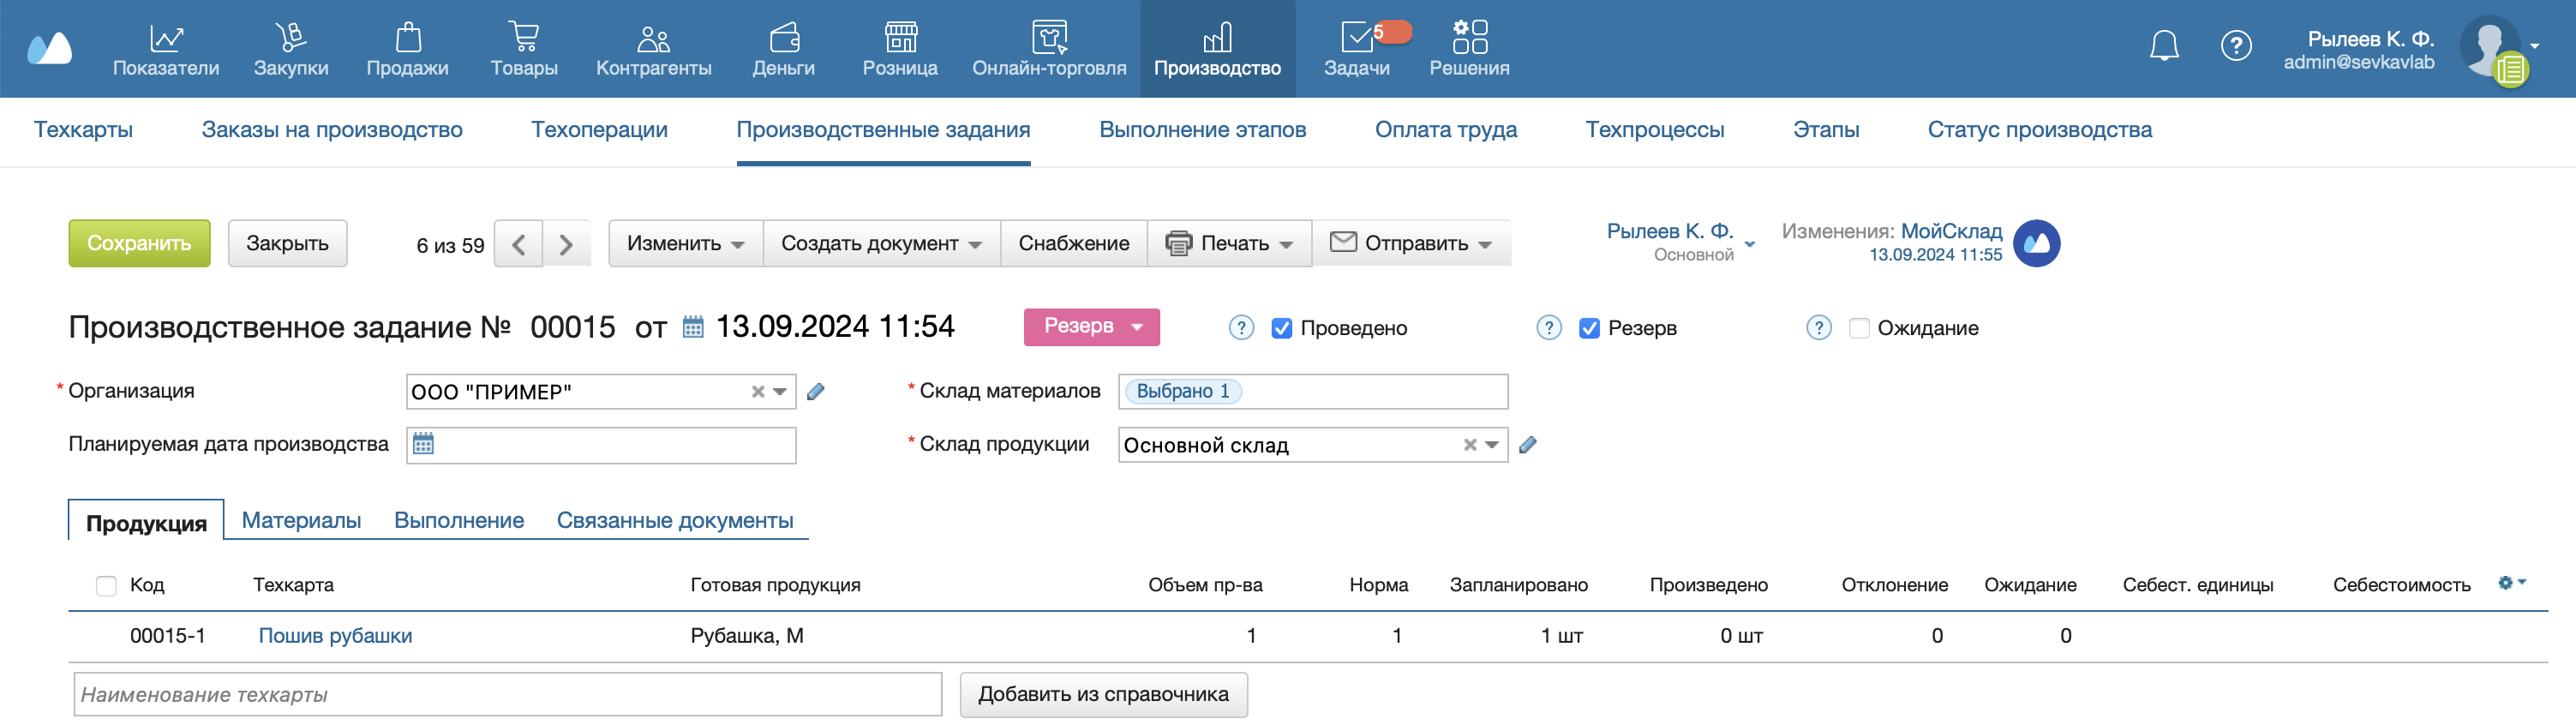The height and width of the screenshot is (725, 2576).
Task: Switch to Техоперации tab
Action: pyautogui.click(x=599, y=130)
